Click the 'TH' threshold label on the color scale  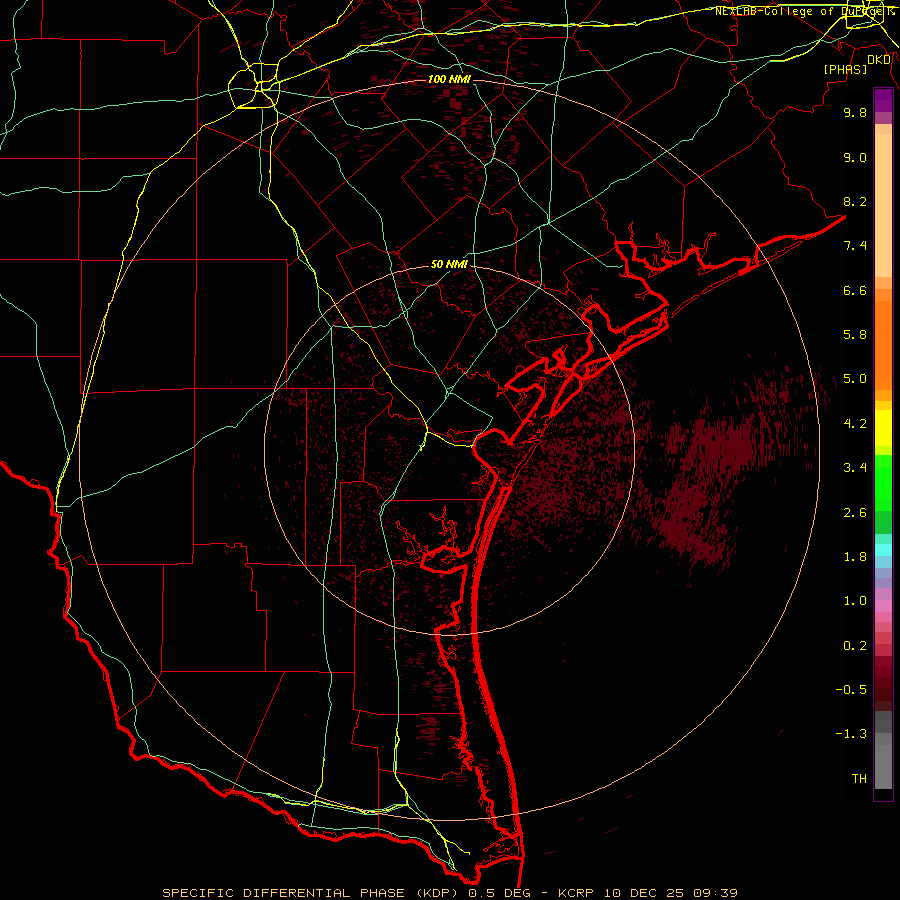859,779
